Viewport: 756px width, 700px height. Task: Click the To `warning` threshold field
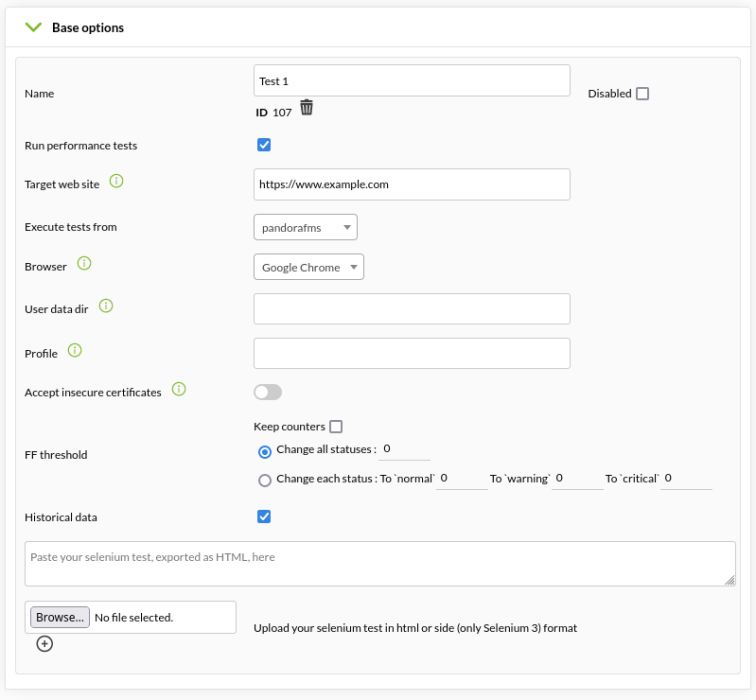pos(577,479)
